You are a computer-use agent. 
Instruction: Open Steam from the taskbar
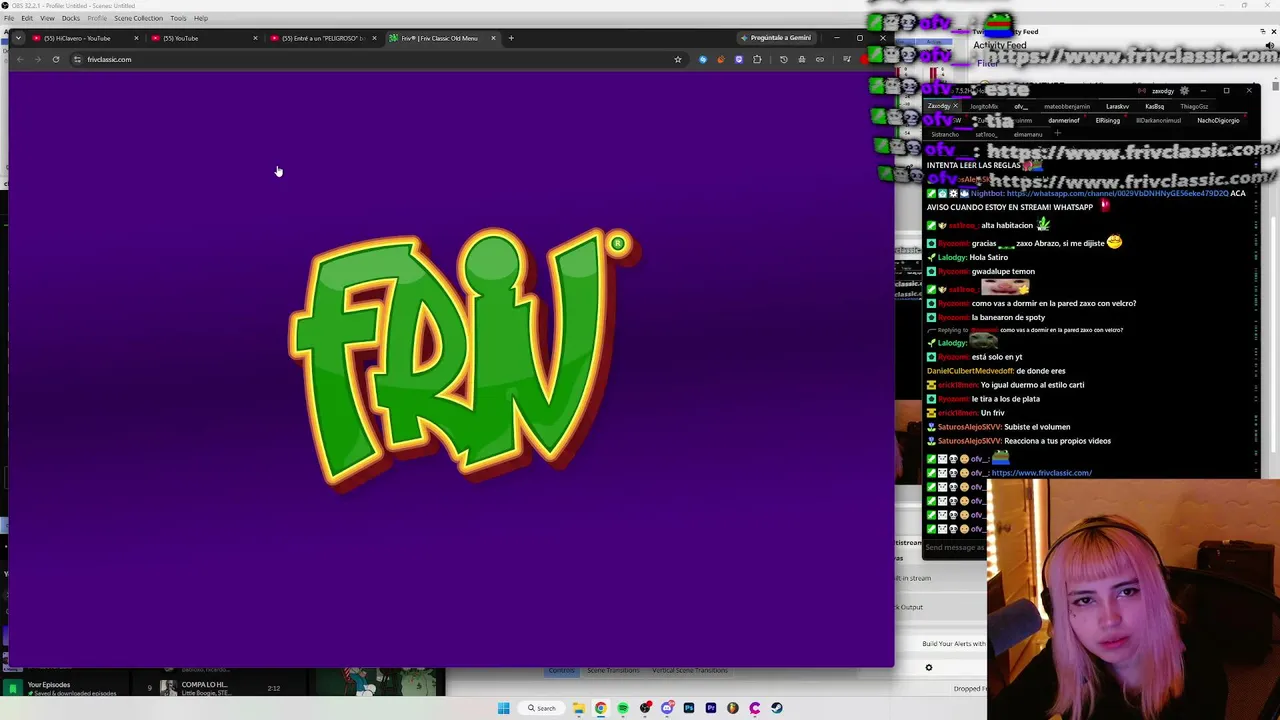(x=776, y=708)
